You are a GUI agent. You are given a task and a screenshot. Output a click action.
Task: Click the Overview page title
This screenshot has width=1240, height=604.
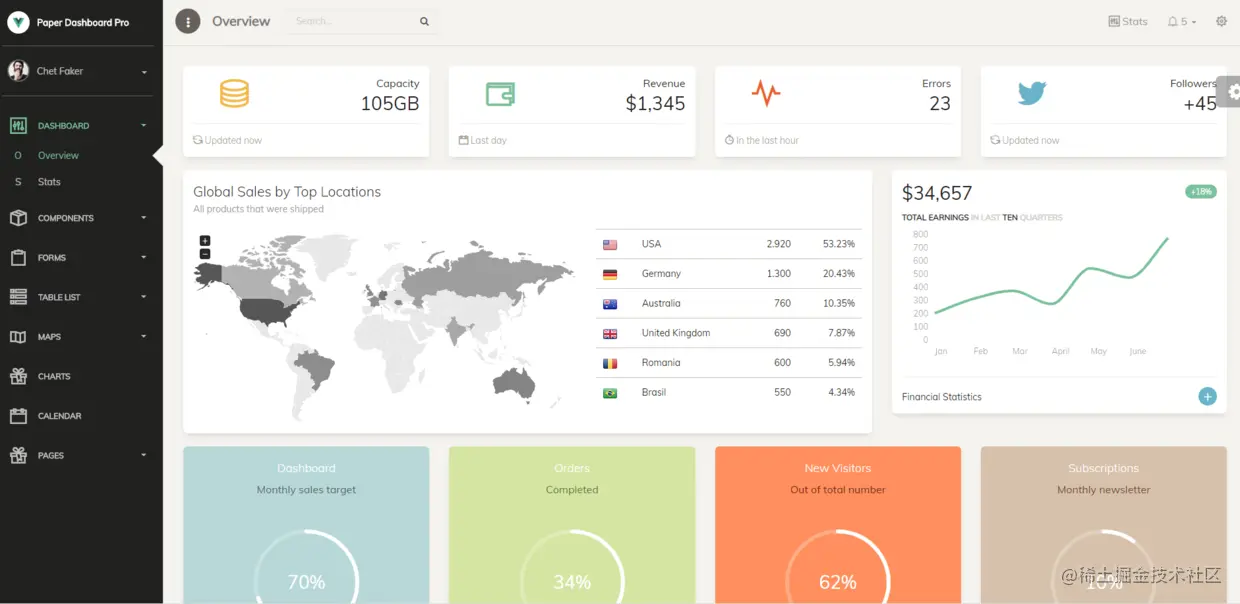241,21
